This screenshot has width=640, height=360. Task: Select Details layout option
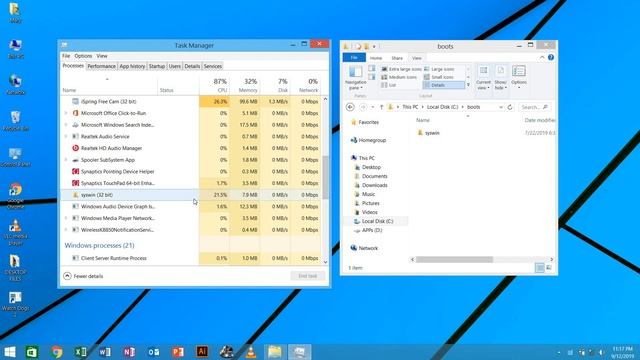tap(443, 85)
